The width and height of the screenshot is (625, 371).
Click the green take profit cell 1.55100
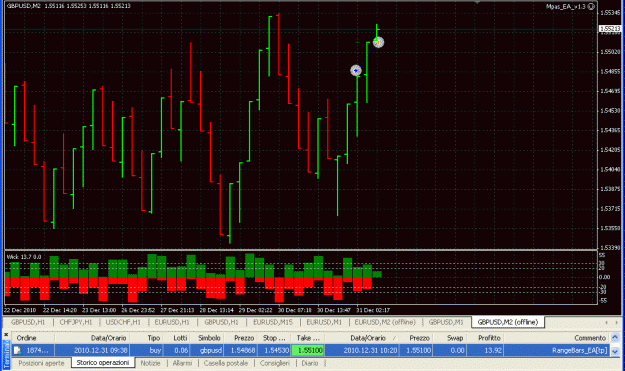coord(308,351)
